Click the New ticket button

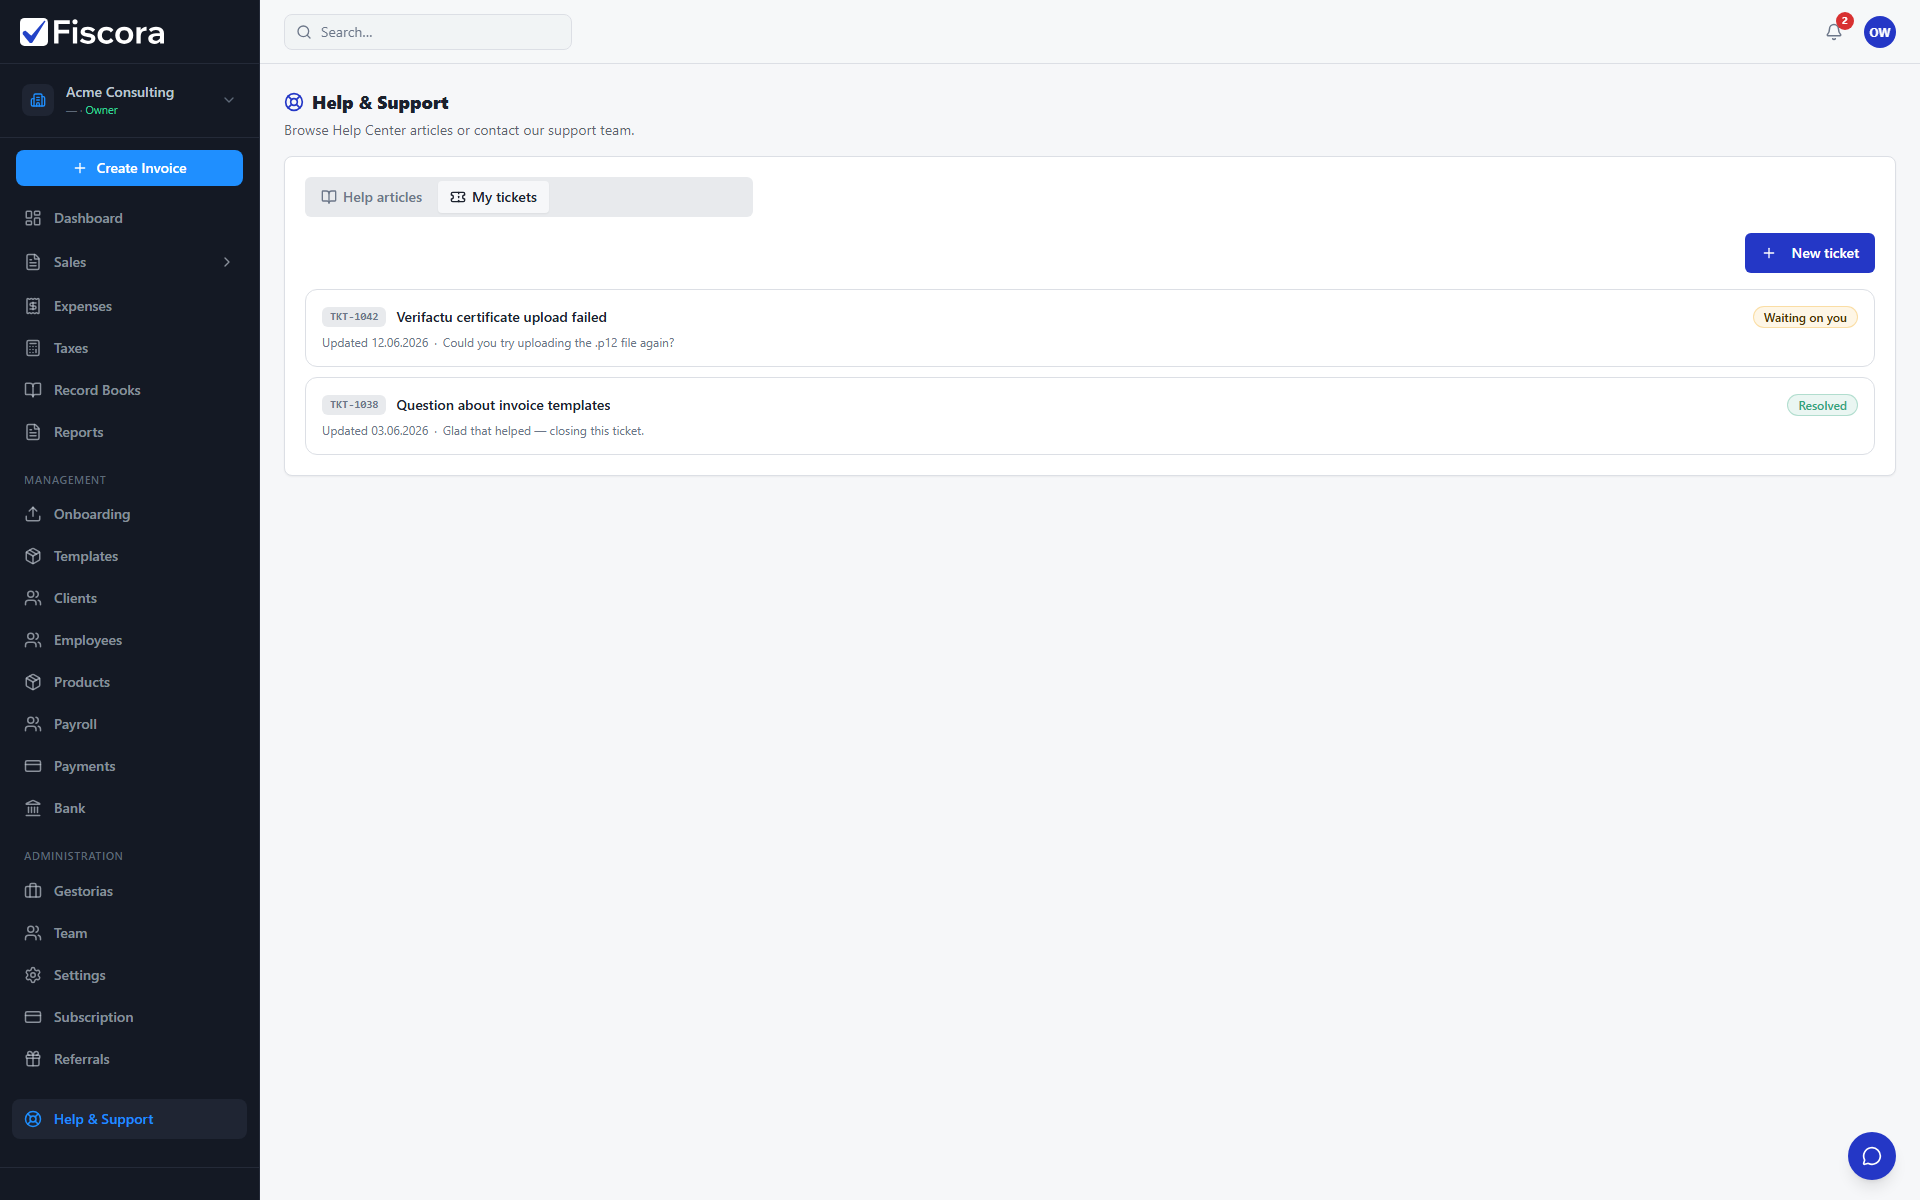click(1809, 253)
